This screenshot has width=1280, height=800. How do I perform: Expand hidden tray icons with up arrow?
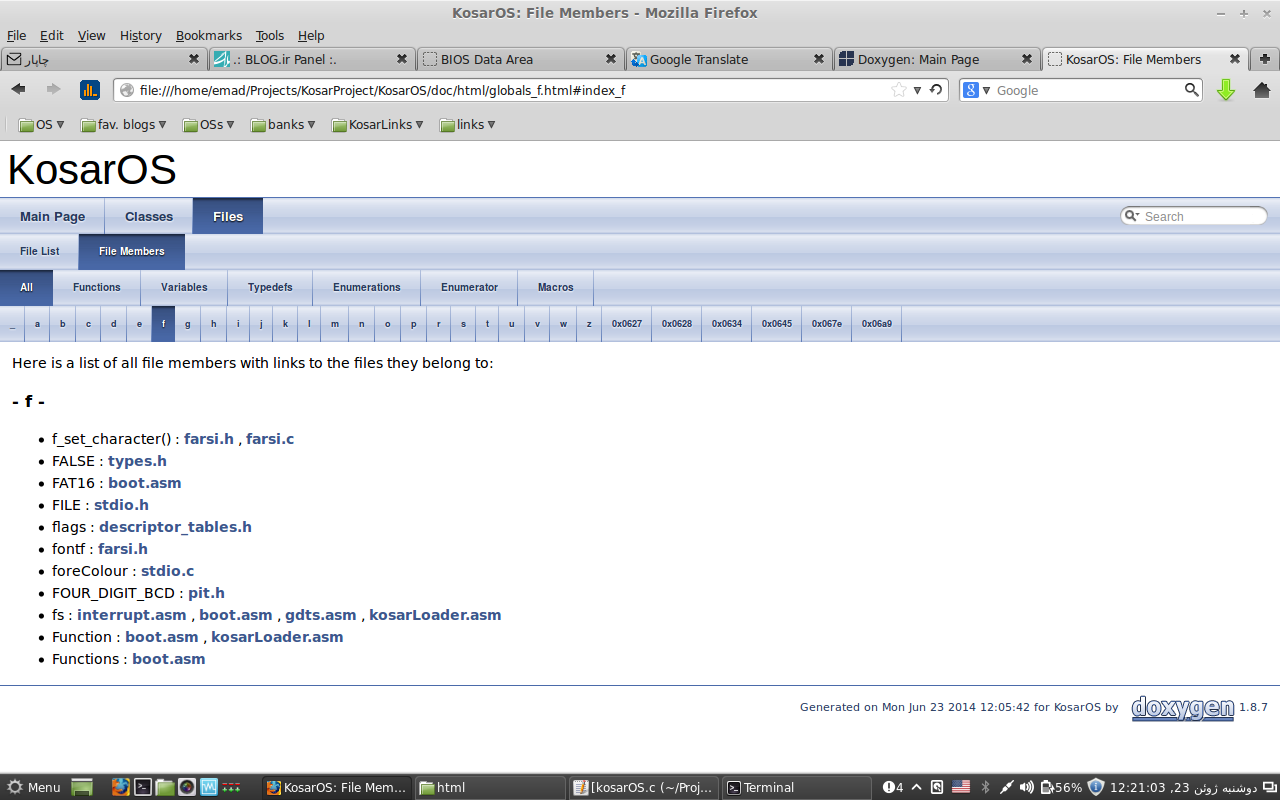point(916,787)
